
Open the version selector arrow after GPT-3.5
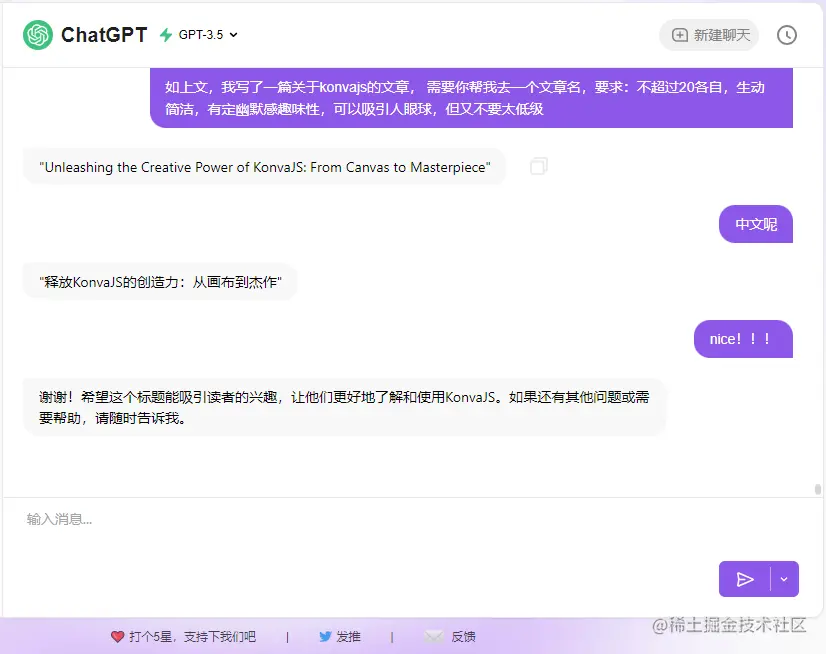click(x=231, y=34)
